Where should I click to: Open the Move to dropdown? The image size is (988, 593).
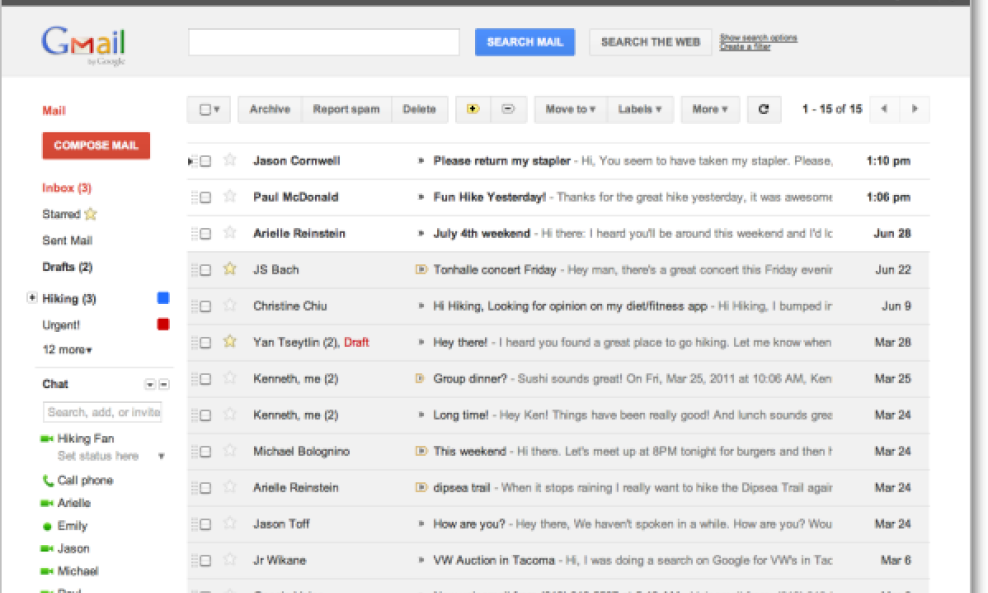[x=570, y=110]
